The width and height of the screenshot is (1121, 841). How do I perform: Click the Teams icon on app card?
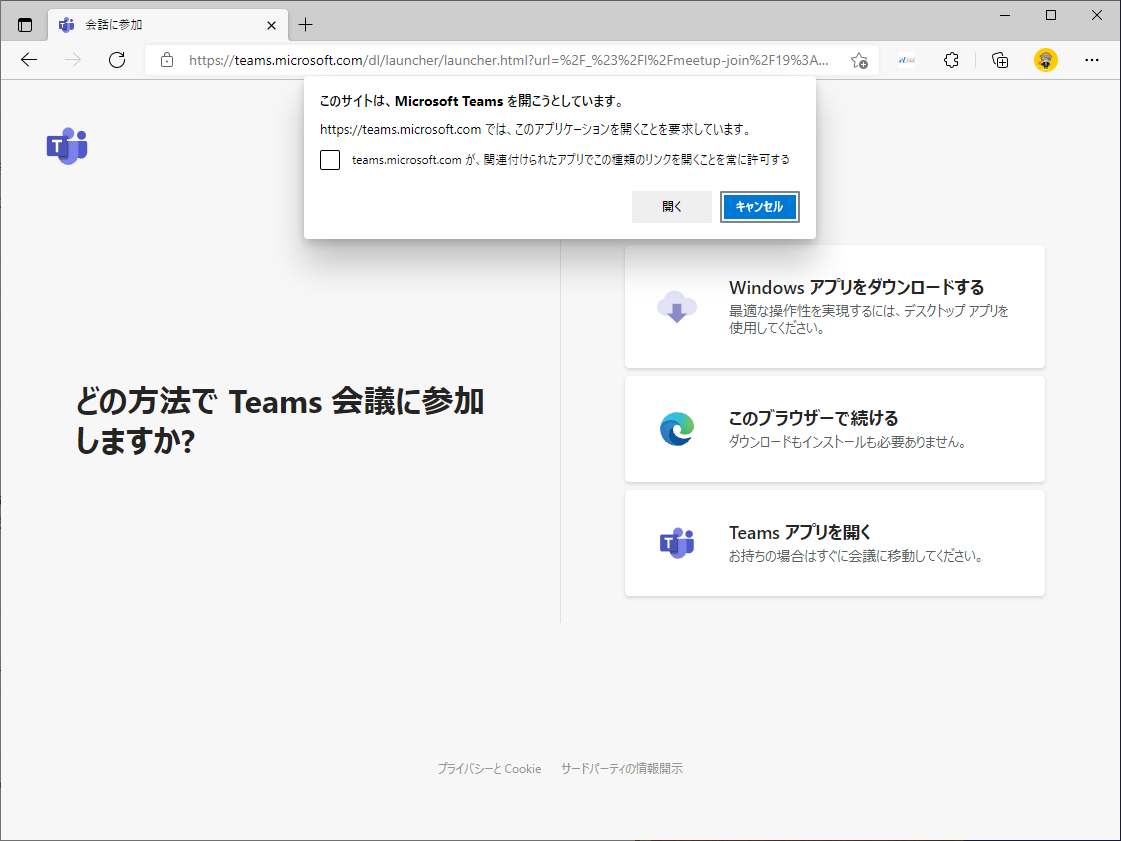[x=677, y=543]
